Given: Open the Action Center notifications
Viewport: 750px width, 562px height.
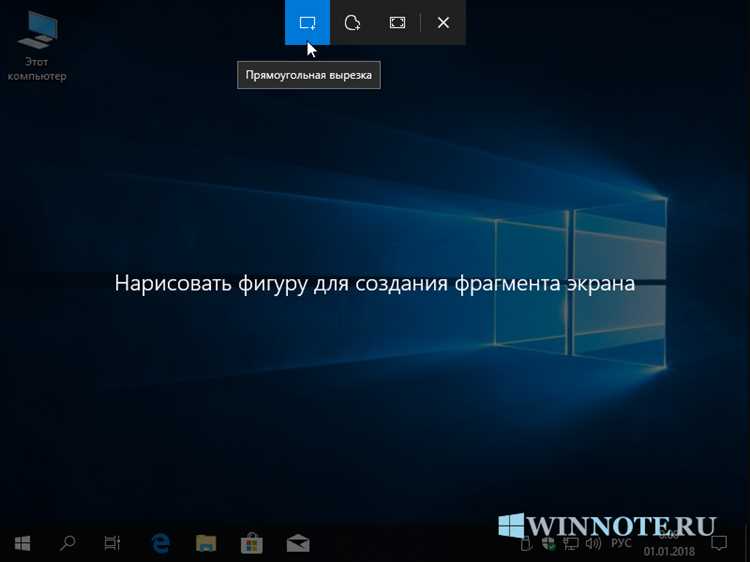Looking at the screenshot, I should [718, 544].
